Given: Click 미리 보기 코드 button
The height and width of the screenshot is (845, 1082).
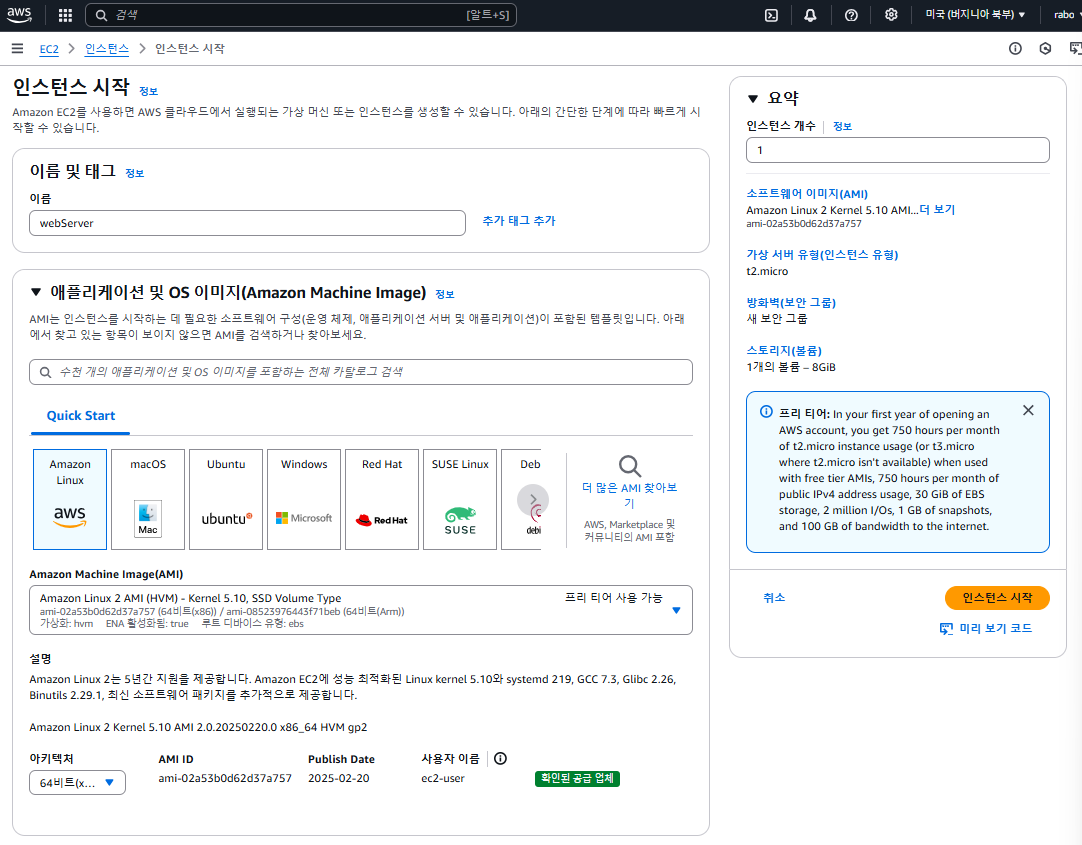Looking at the screenshot, I should pyautogui.click(x=986, y=628).
